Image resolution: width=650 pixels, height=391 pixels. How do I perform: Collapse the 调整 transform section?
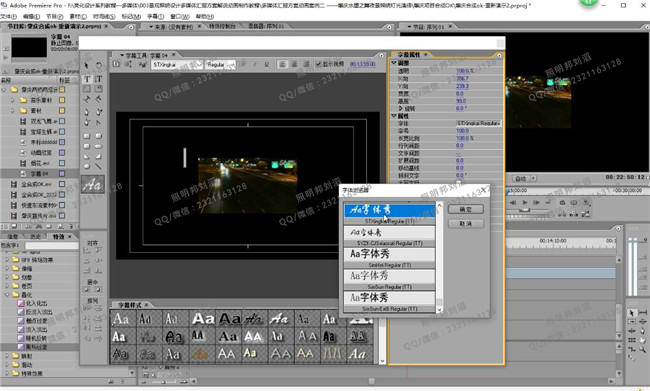pos(394,63)
